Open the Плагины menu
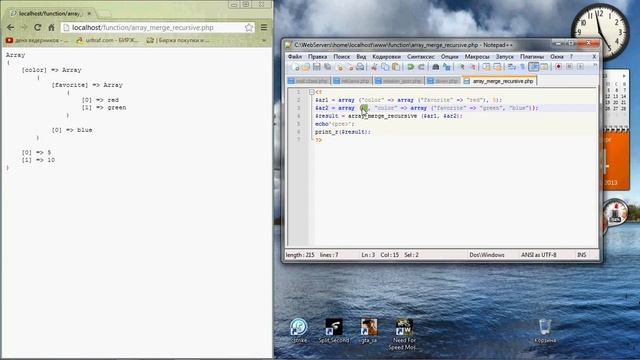640x360 pixels. coord(532,57)
